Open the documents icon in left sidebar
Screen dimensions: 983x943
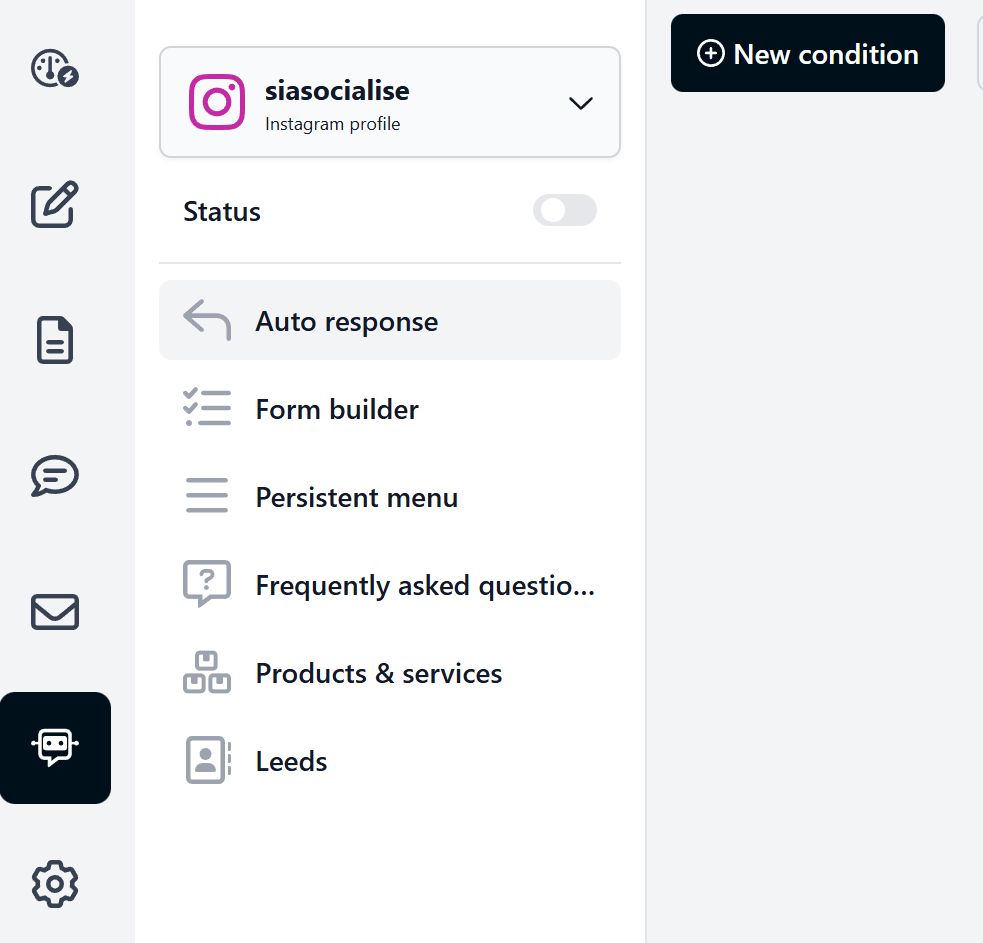click(53, 341)
